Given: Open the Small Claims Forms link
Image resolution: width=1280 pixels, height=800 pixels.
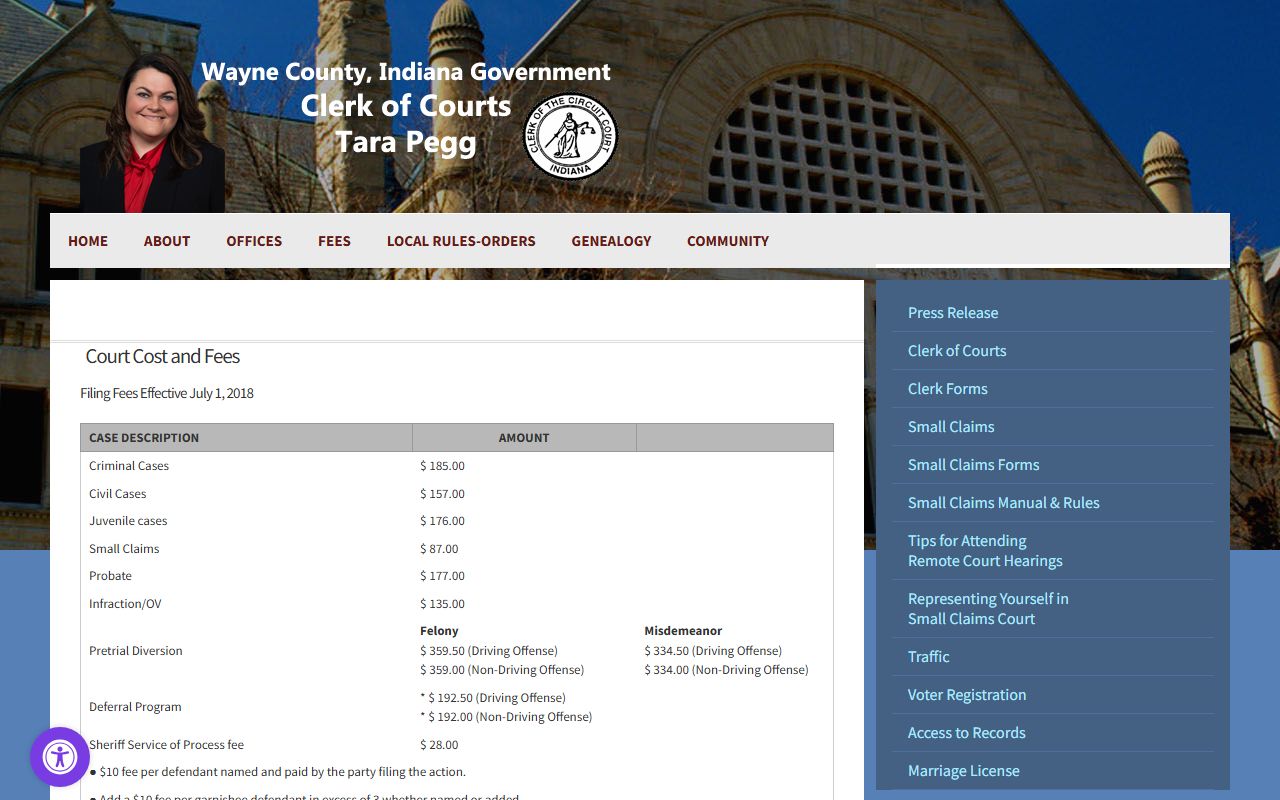Looking at the screenshot, I should coord(974,465).
